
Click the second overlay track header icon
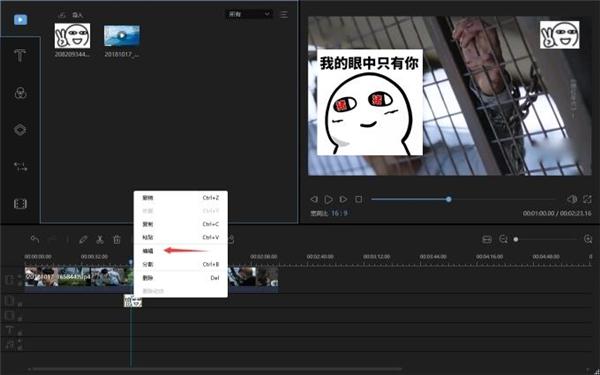10,316
